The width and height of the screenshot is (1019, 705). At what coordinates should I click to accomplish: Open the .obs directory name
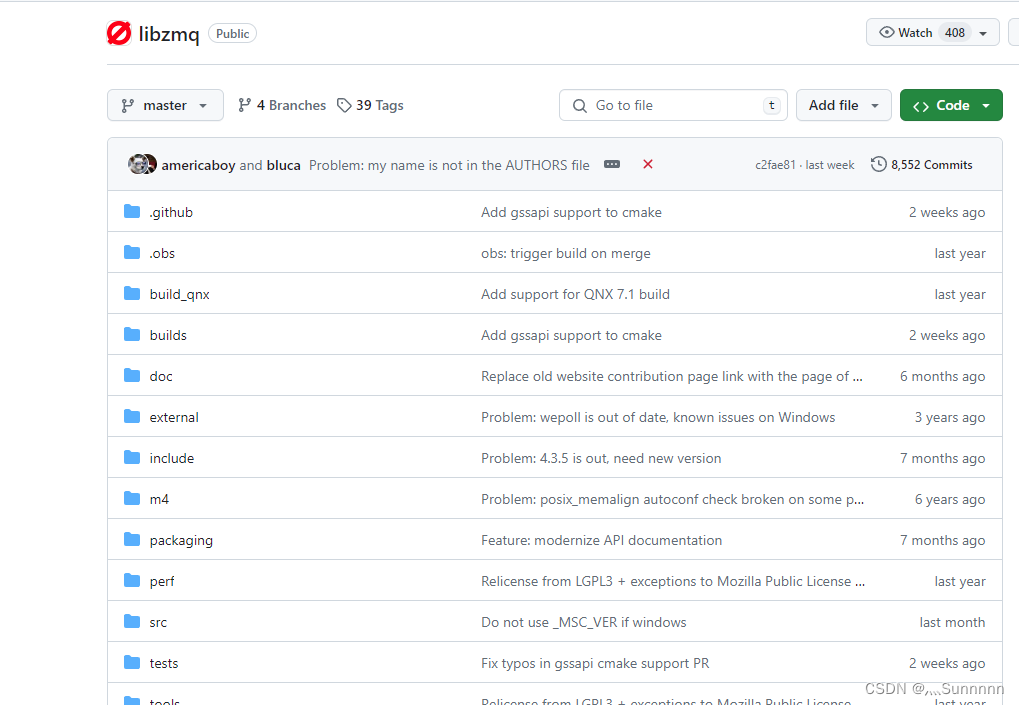pos(162,253)
